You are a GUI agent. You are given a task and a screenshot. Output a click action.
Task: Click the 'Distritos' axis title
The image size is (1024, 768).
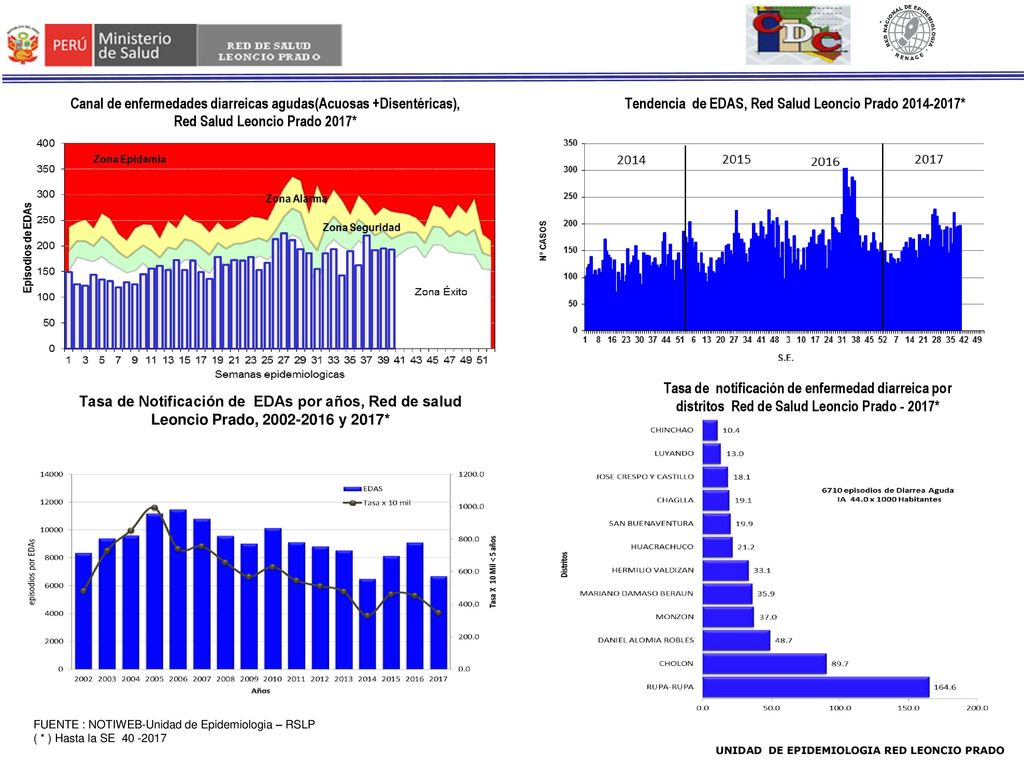[x=564, y=564]
